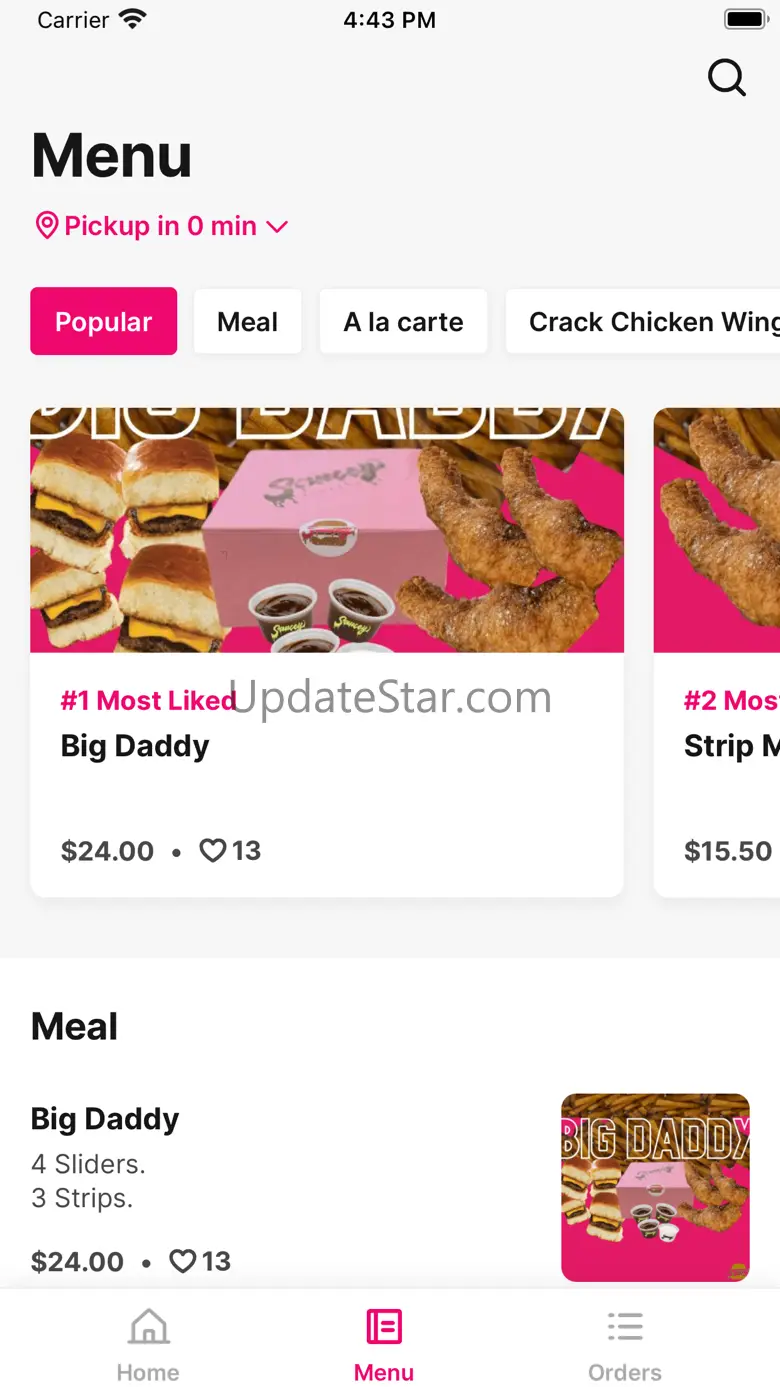Screen dimensions: 780x1387
Task: Open the Big Daddy featured card image
Action: [x=327, y=530]
